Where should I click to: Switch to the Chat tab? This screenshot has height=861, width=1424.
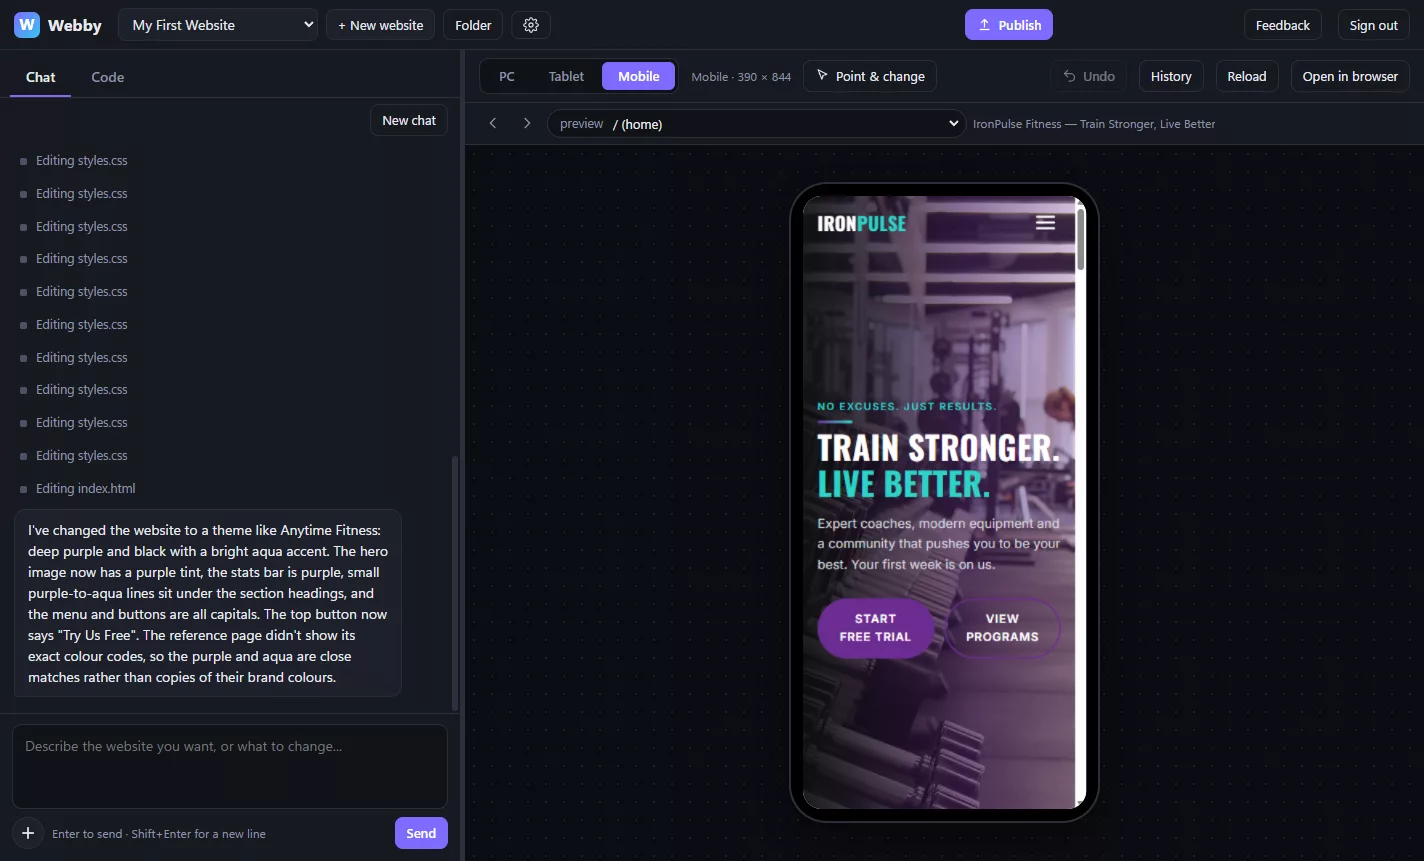click(41, 77)
